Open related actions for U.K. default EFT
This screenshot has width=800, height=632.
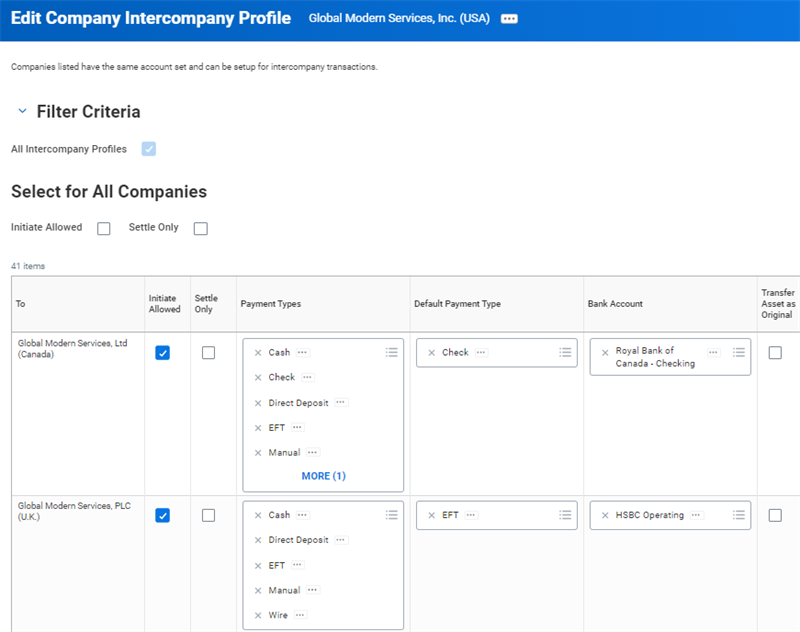[471, 515]
